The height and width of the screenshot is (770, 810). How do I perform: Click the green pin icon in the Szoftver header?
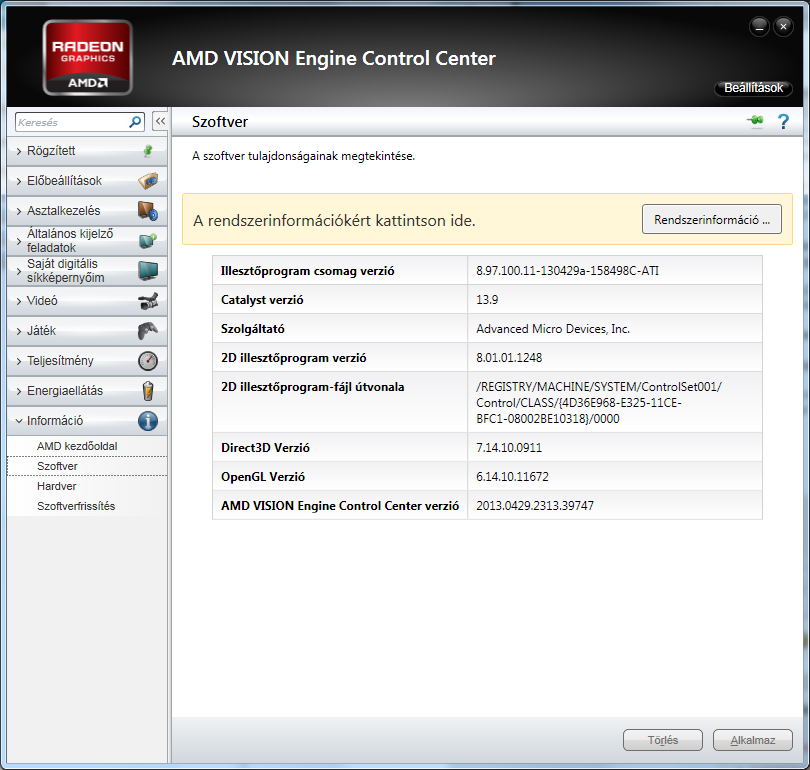pos(755,120)
